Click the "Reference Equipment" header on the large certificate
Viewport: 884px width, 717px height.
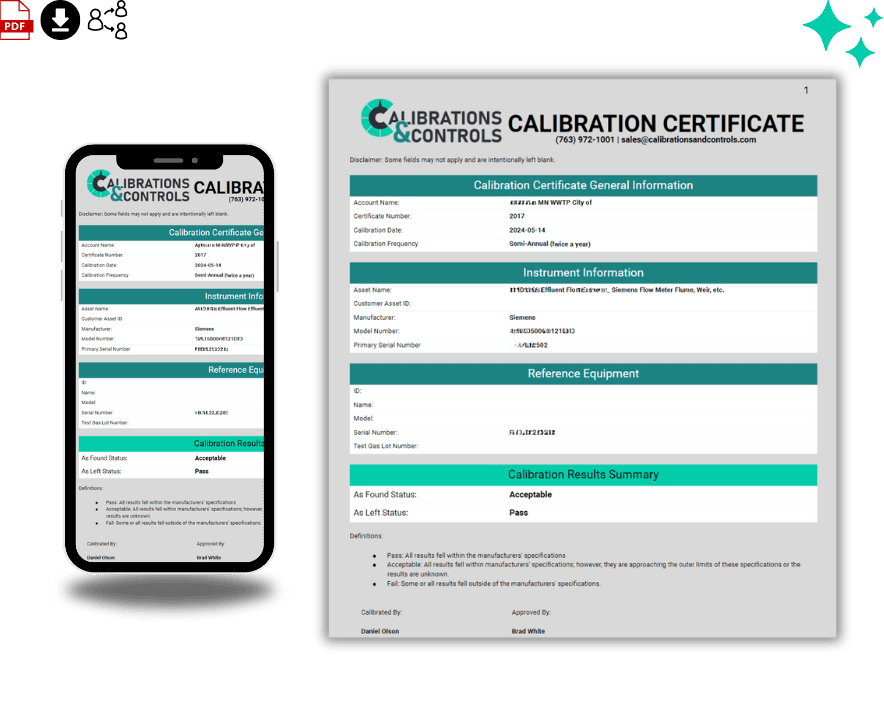pos(583,374)
